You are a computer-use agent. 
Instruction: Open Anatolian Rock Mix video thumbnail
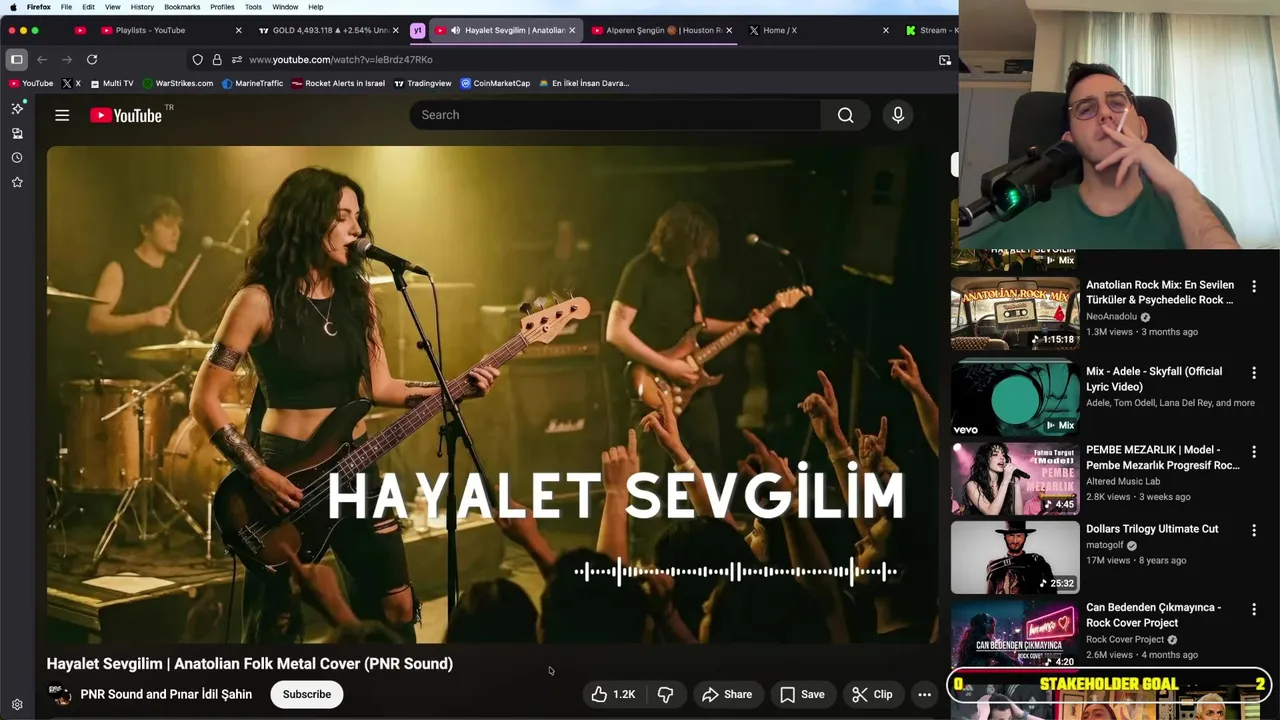(1015, 314)
